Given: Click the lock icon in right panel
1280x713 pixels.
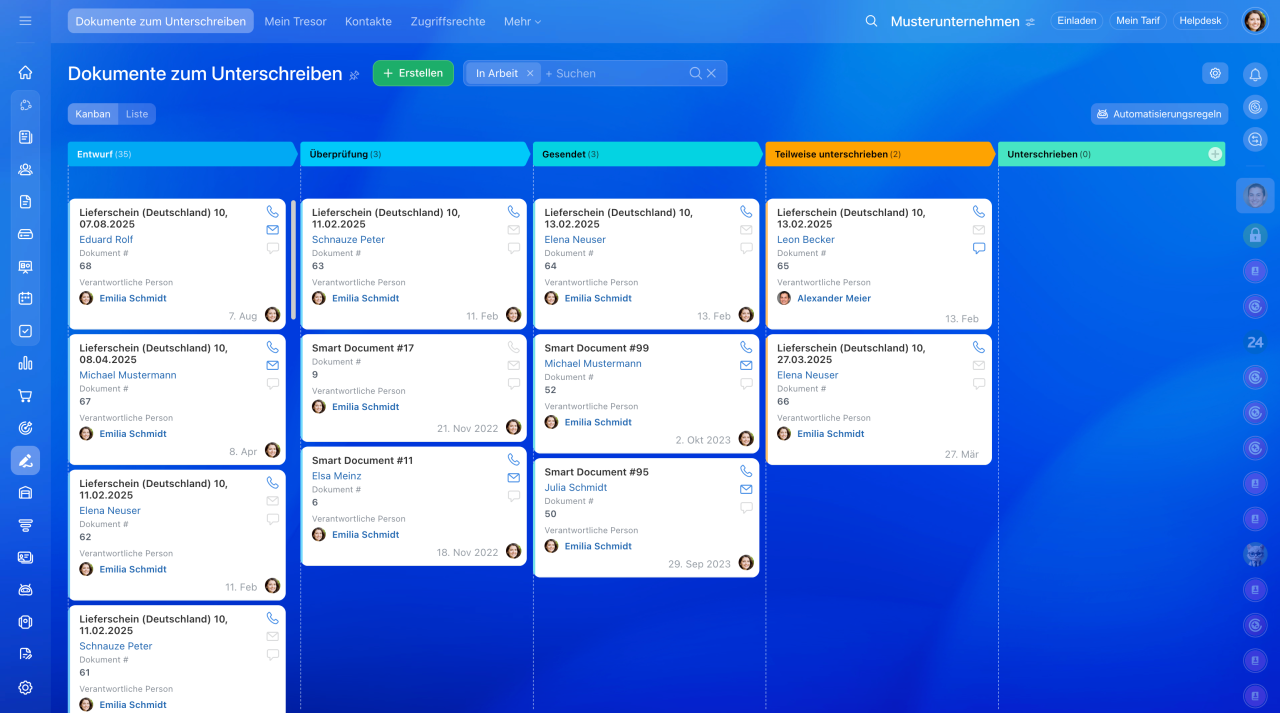Looking at the screenshot, I should click(x=1255, y=235).
